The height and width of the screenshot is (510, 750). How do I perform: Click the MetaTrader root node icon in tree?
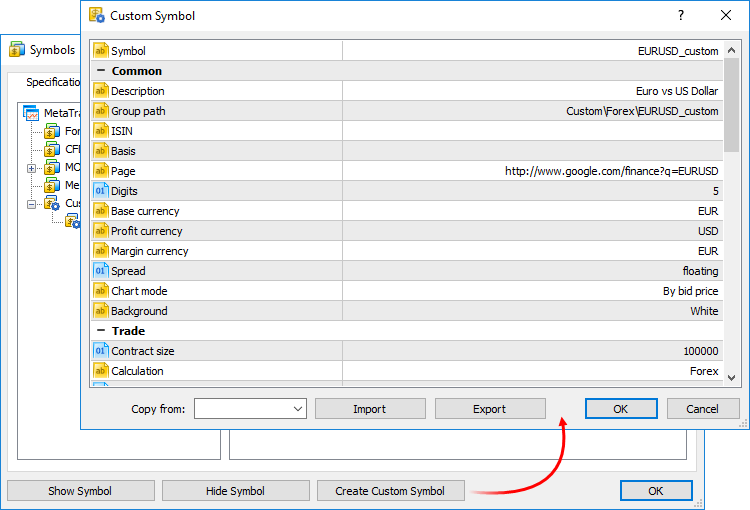click(31, 113)
